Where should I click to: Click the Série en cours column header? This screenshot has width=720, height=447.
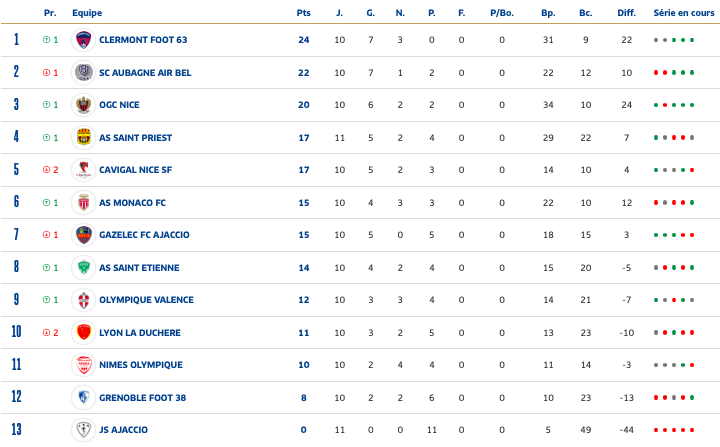677,13
